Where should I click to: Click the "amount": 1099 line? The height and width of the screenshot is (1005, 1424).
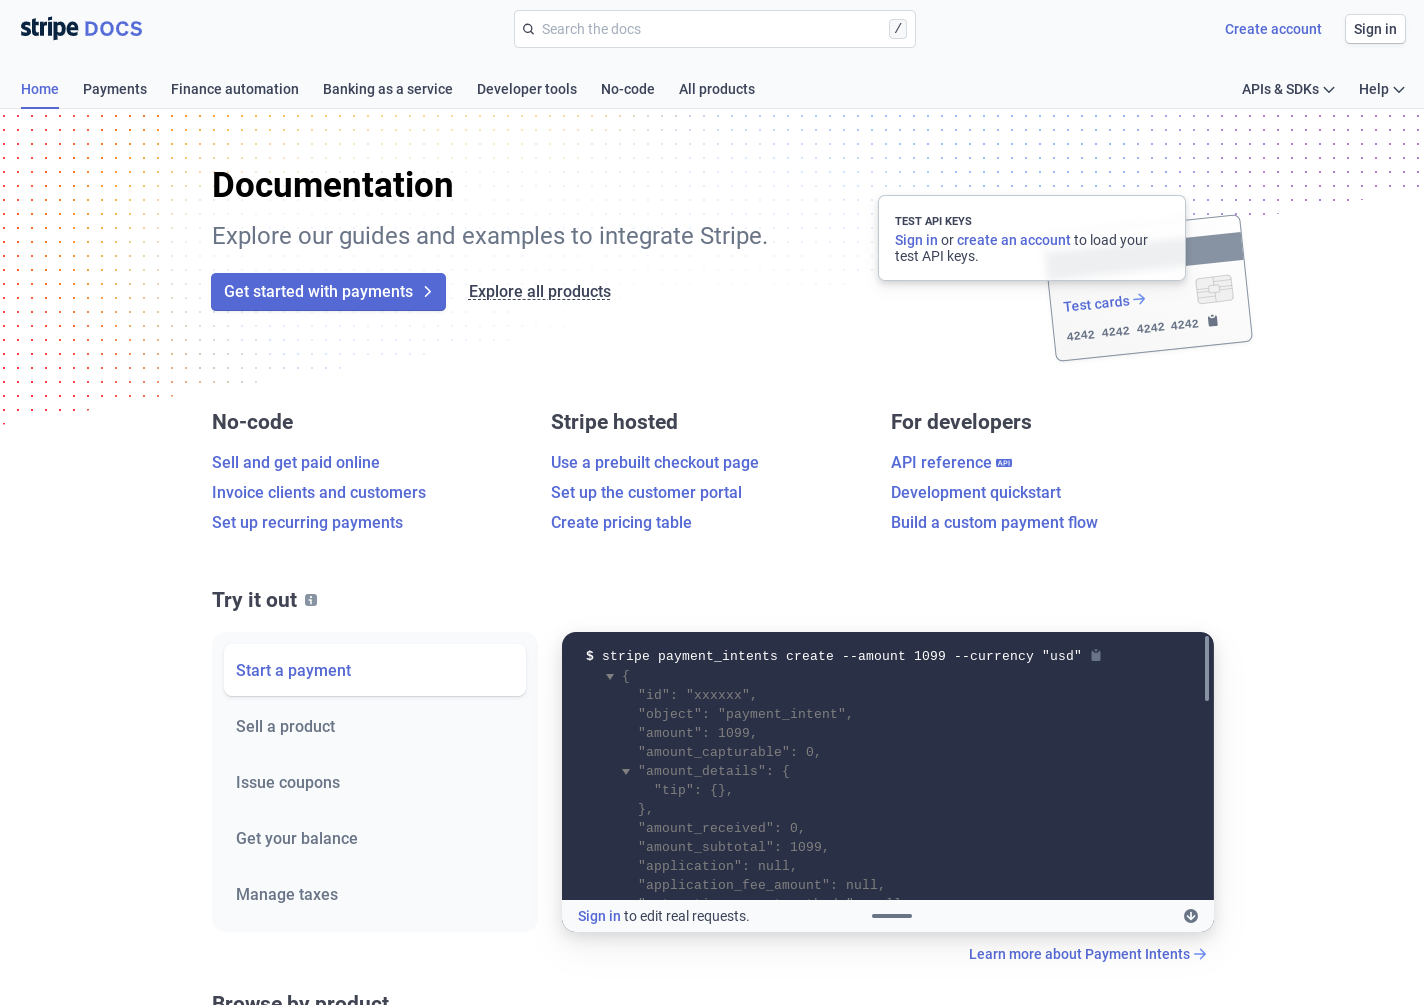(698, 733)
